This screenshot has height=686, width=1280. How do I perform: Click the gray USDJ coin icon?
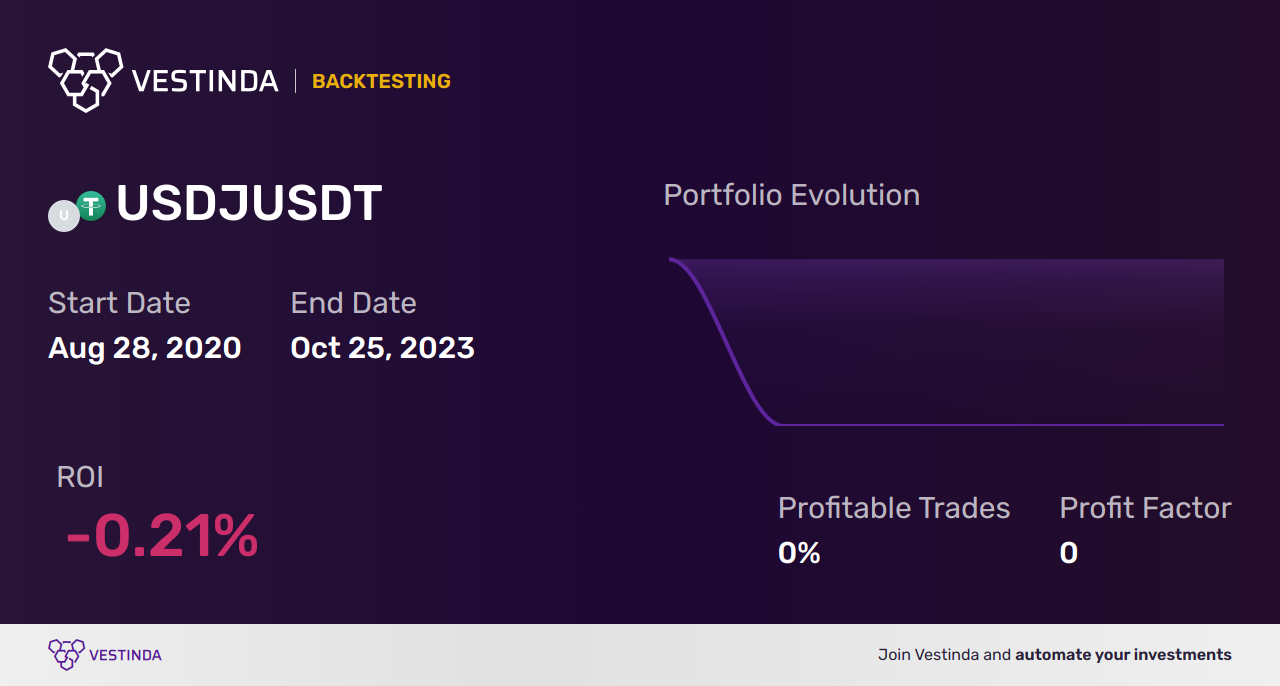[64, 215]
